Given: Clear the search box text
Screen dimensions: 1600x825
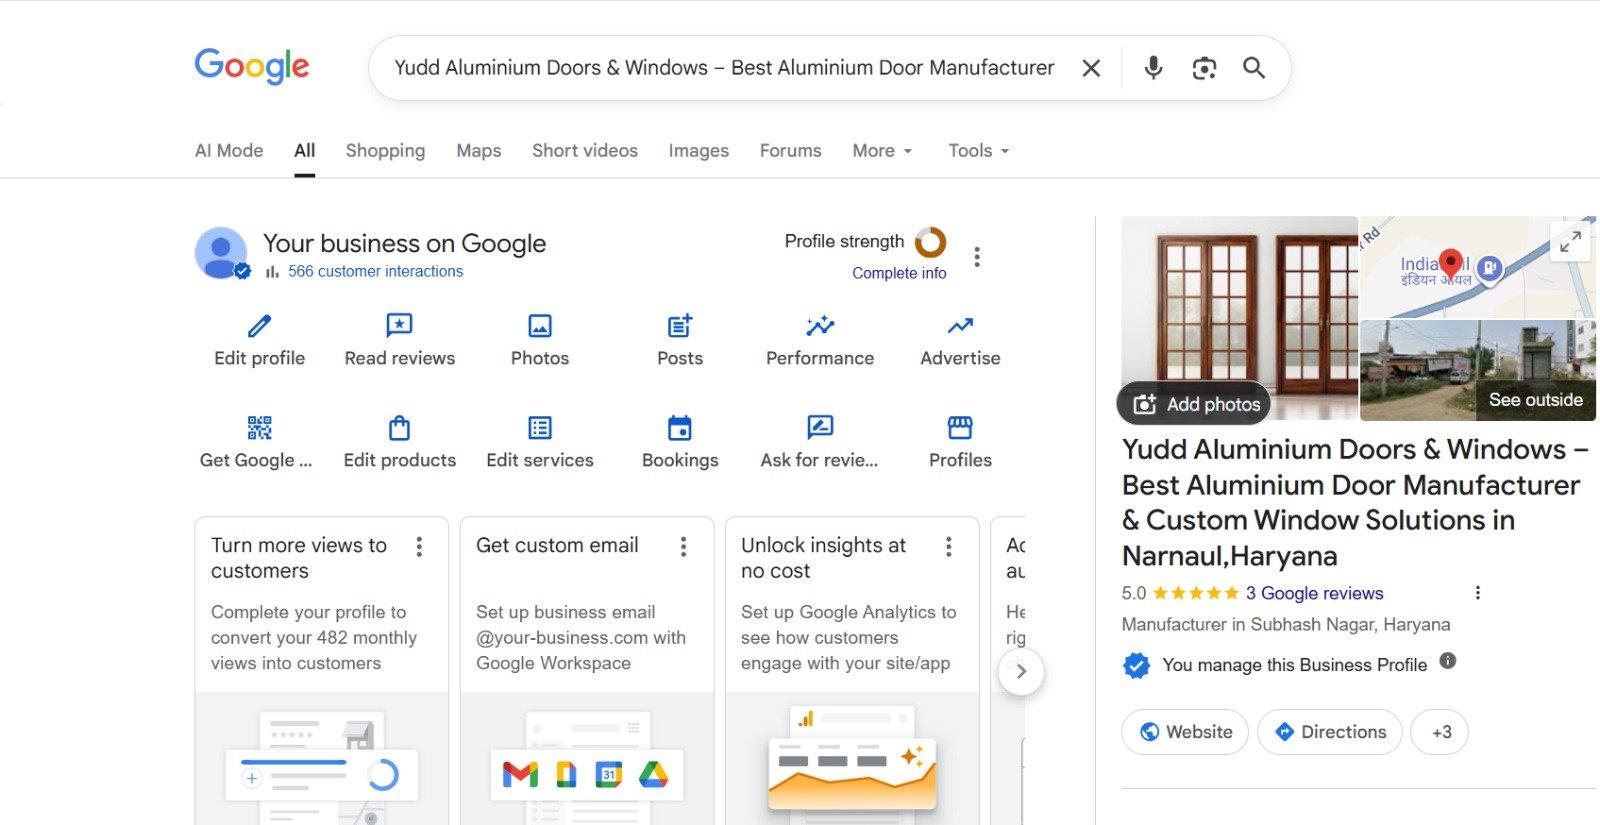Looking at the screenshot, I should pyautogui.click(x=1091, y=68).
